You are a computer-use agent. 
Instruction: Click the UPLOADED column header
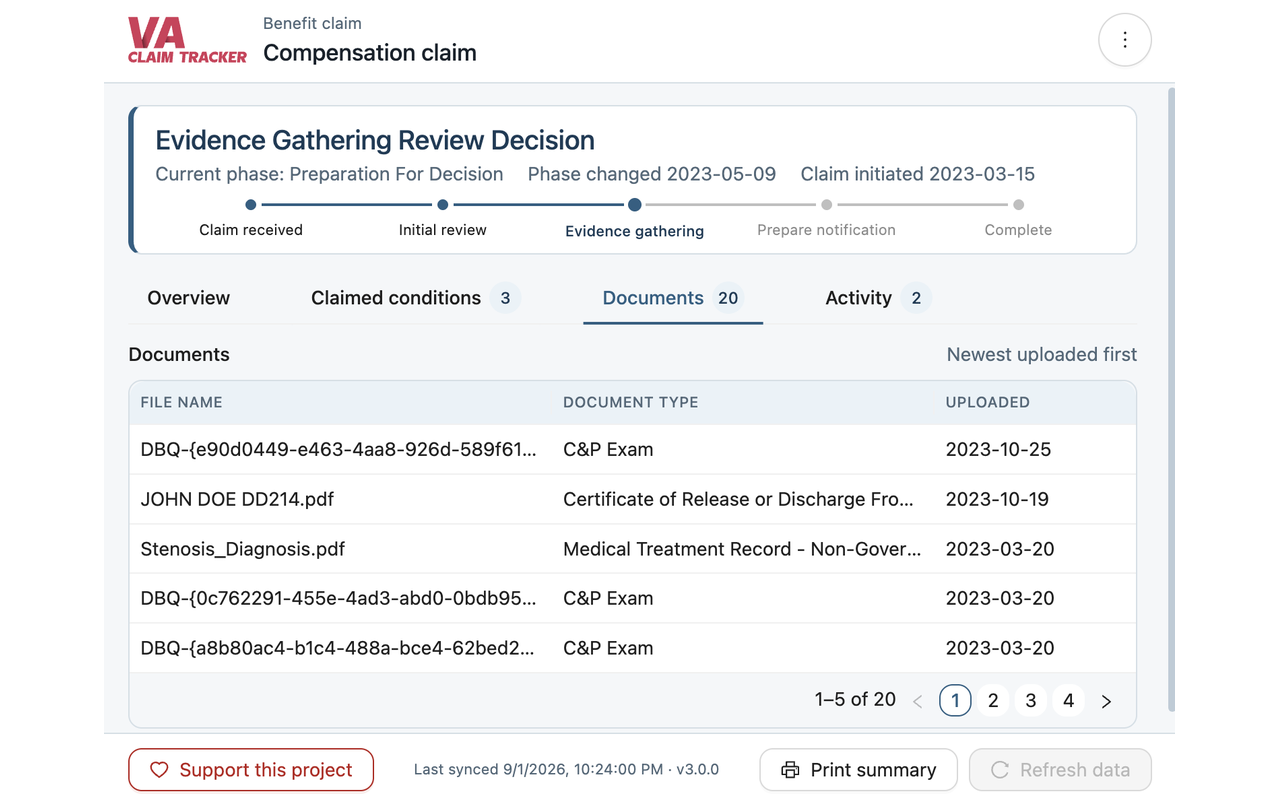tap(988, 402)
